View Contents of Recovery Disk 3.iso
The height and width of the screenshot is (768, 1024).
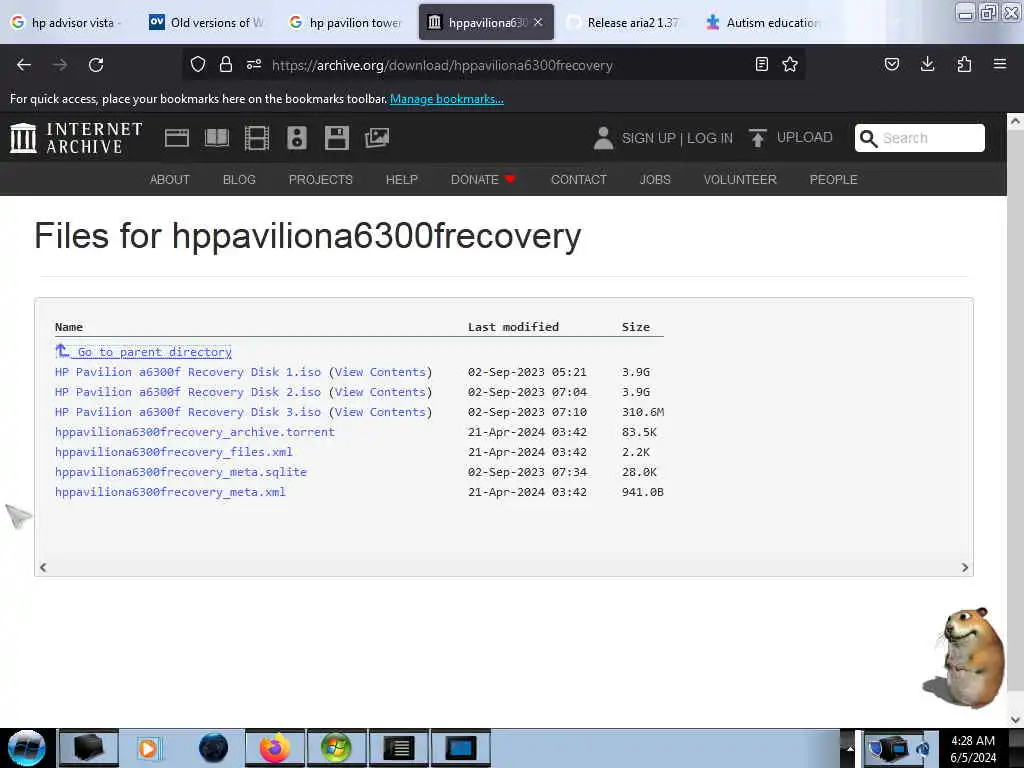pos(380,412)
